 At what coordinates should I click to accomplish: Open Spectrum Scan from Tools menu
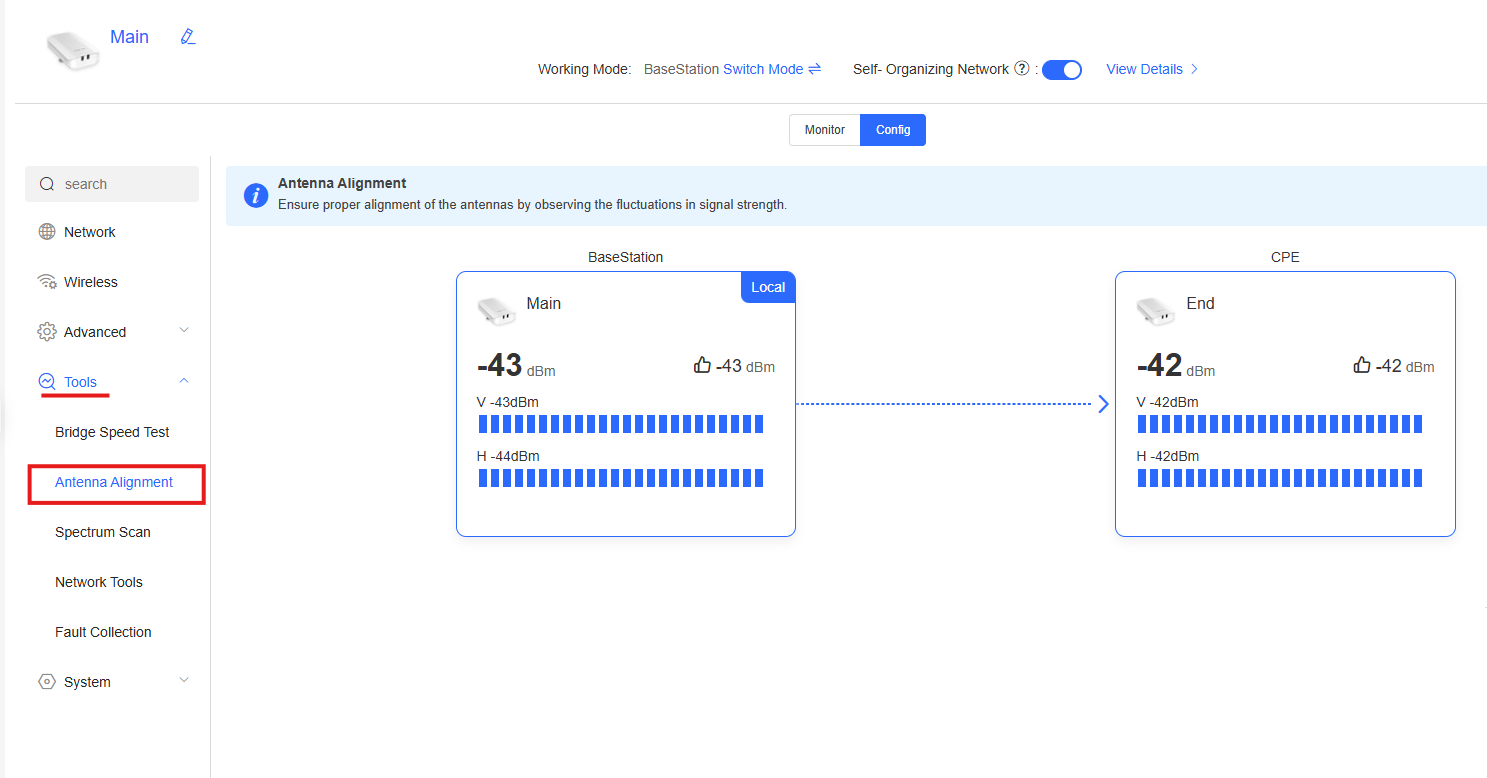click(x=103, y=532)
